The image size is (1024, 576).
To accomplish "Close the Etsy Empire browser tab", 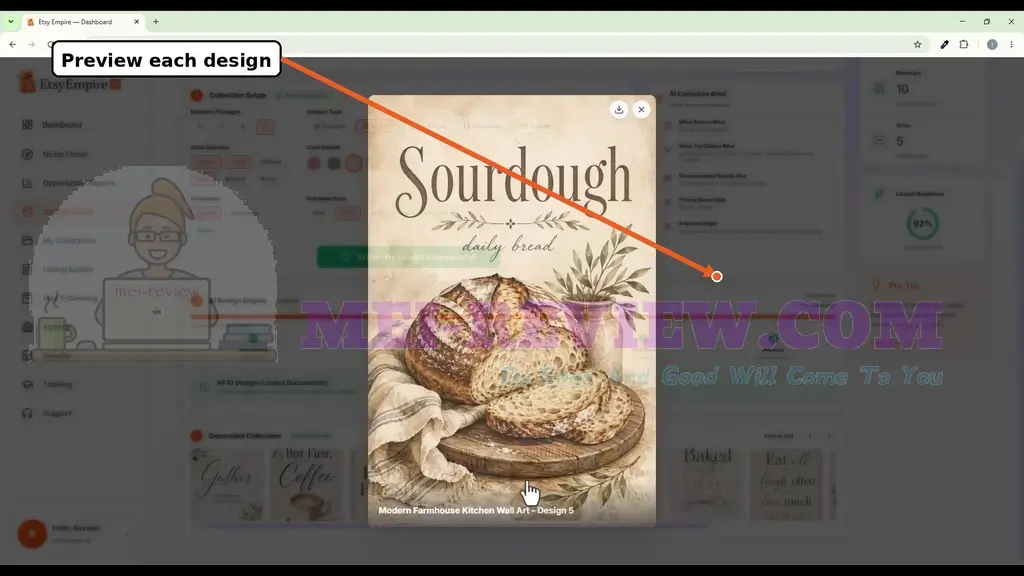I will point(136,22).
